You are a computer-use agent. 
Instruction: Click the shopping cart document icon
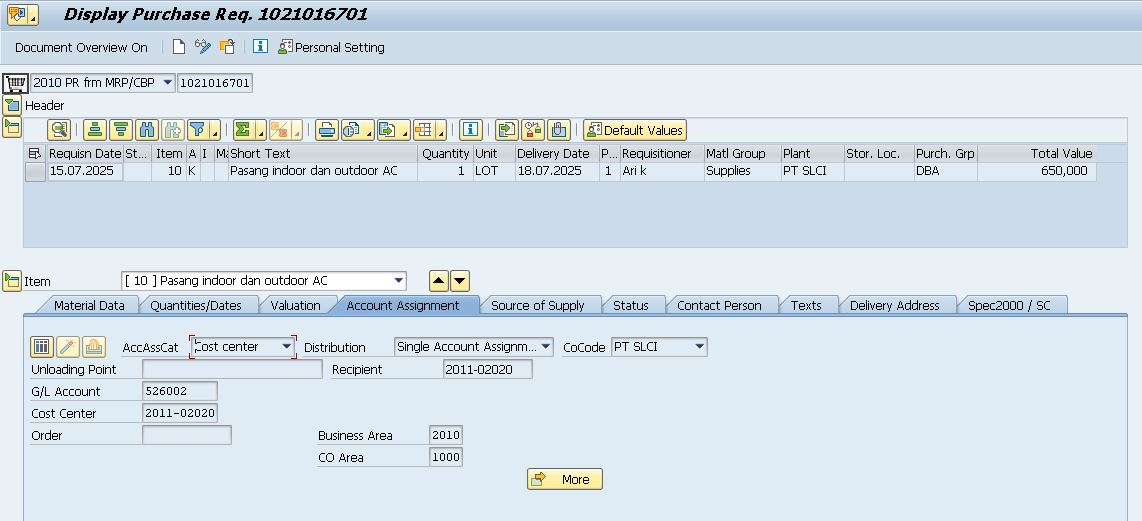[x=15, y=83]
